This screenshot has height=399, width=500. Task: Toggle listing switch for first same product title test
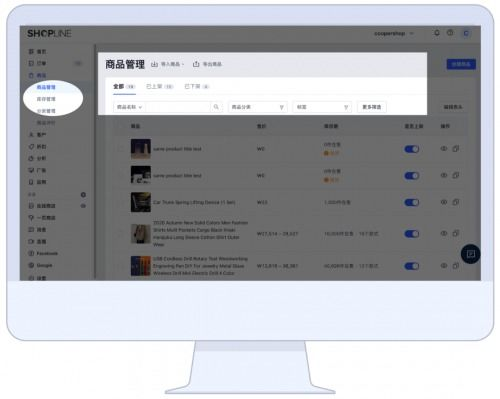coord(412,149)
